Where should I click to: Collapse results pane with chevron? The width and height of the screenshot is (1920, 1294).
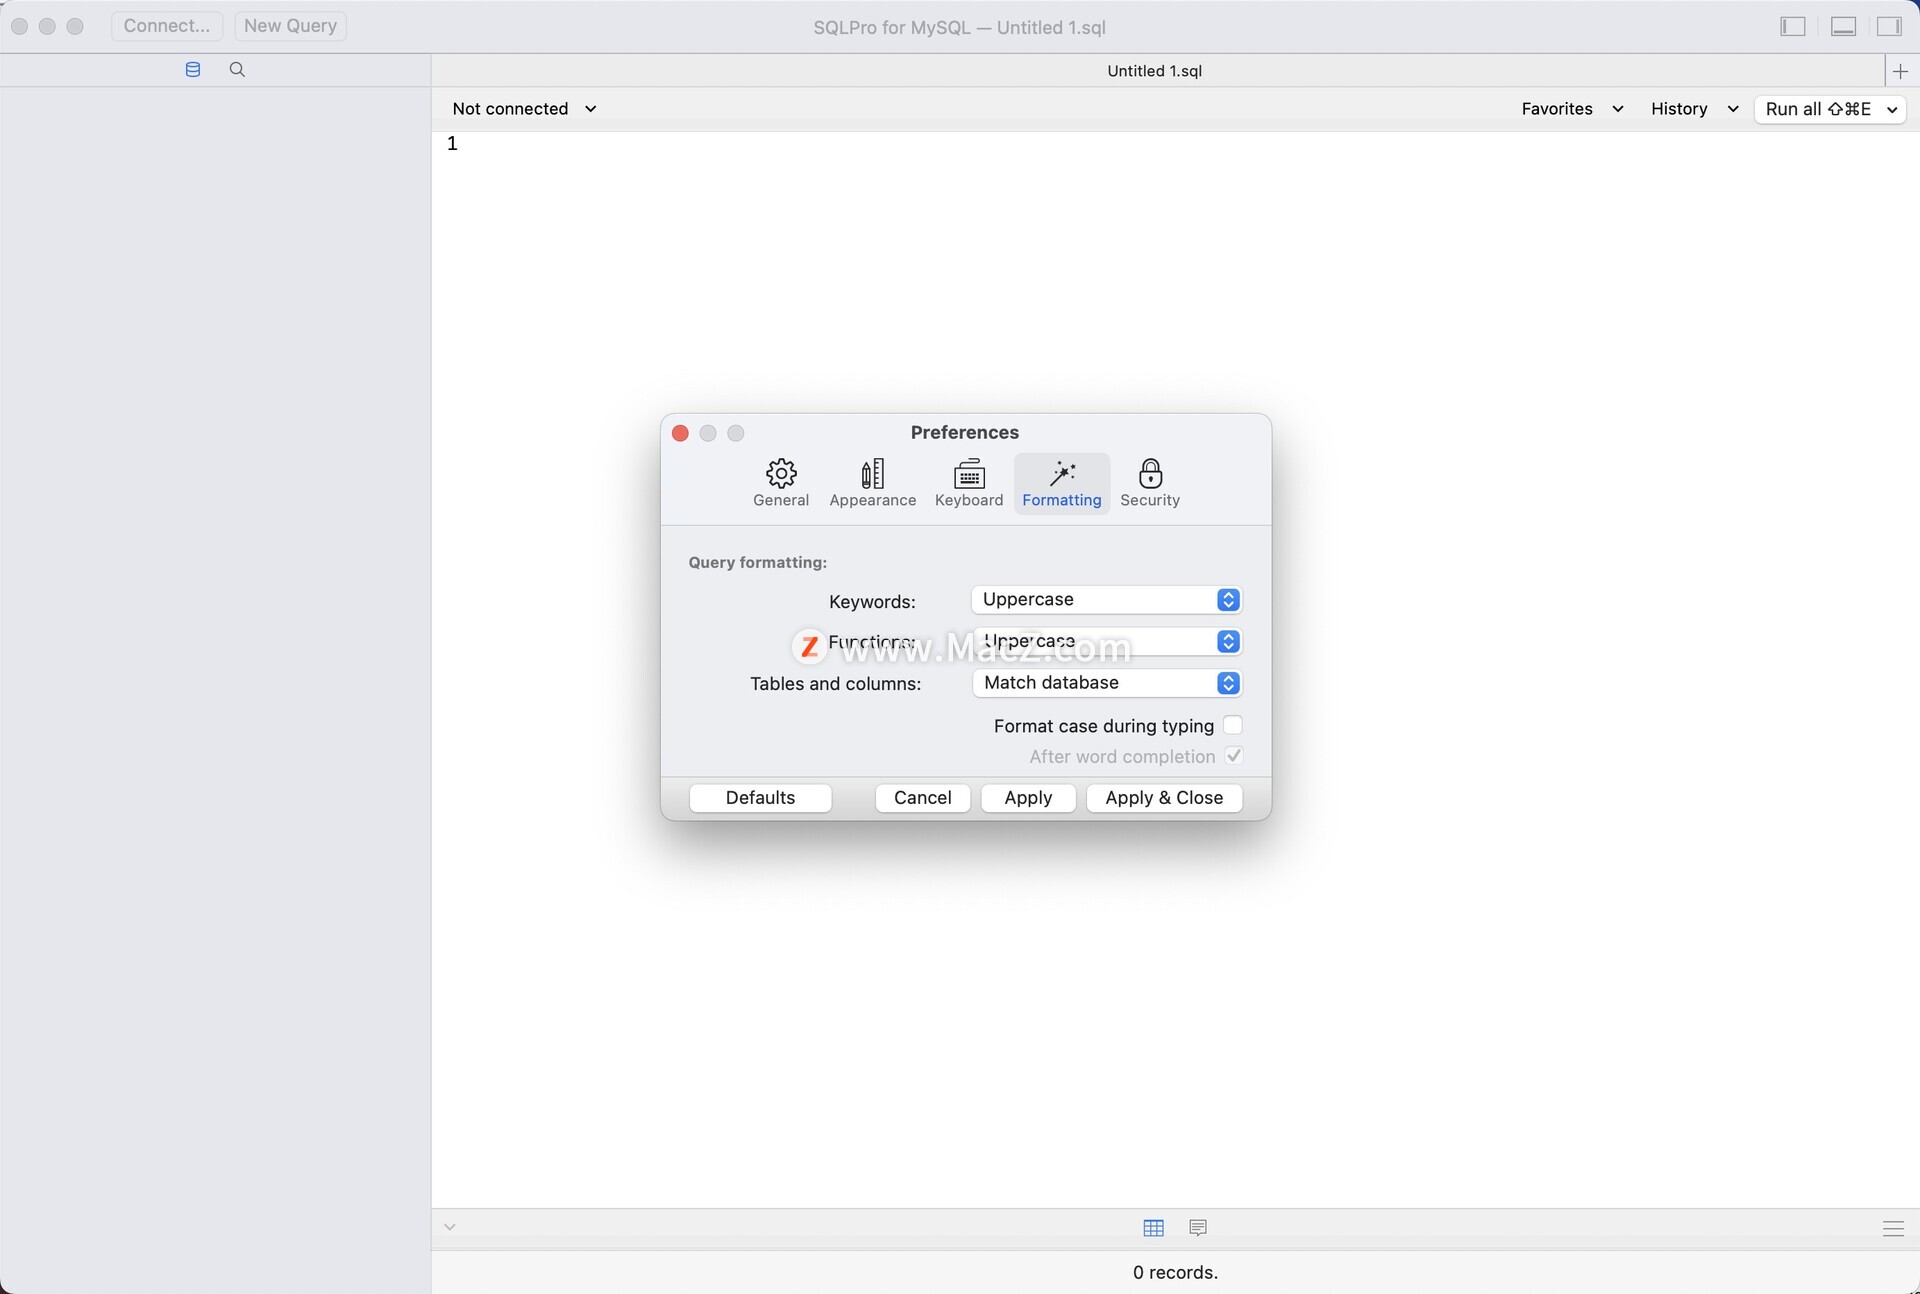click(x=450, y=1227)
